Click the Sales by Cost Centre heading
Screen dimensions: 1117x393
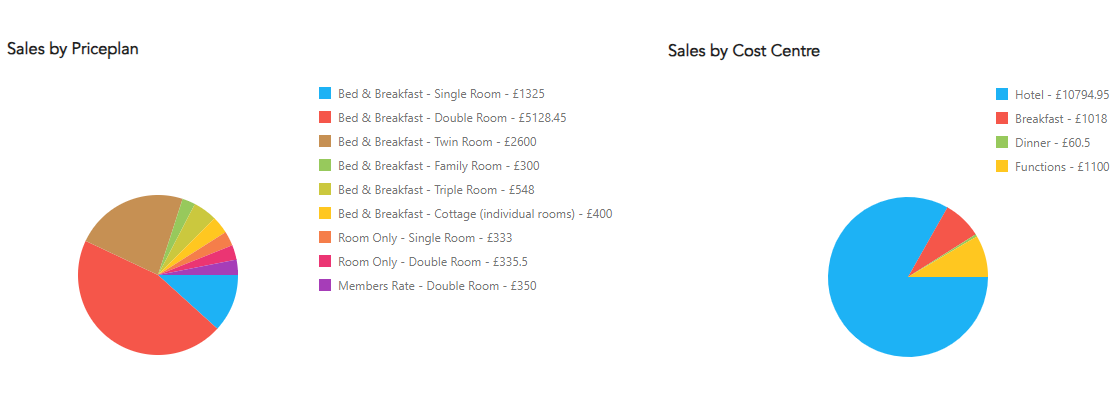(744, 51)
